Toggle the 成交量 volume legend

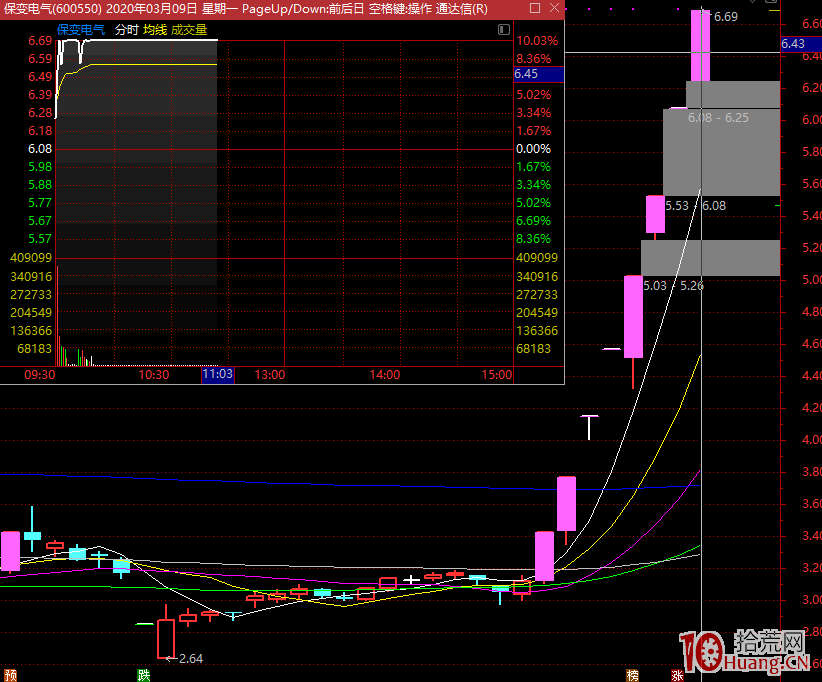189,30
